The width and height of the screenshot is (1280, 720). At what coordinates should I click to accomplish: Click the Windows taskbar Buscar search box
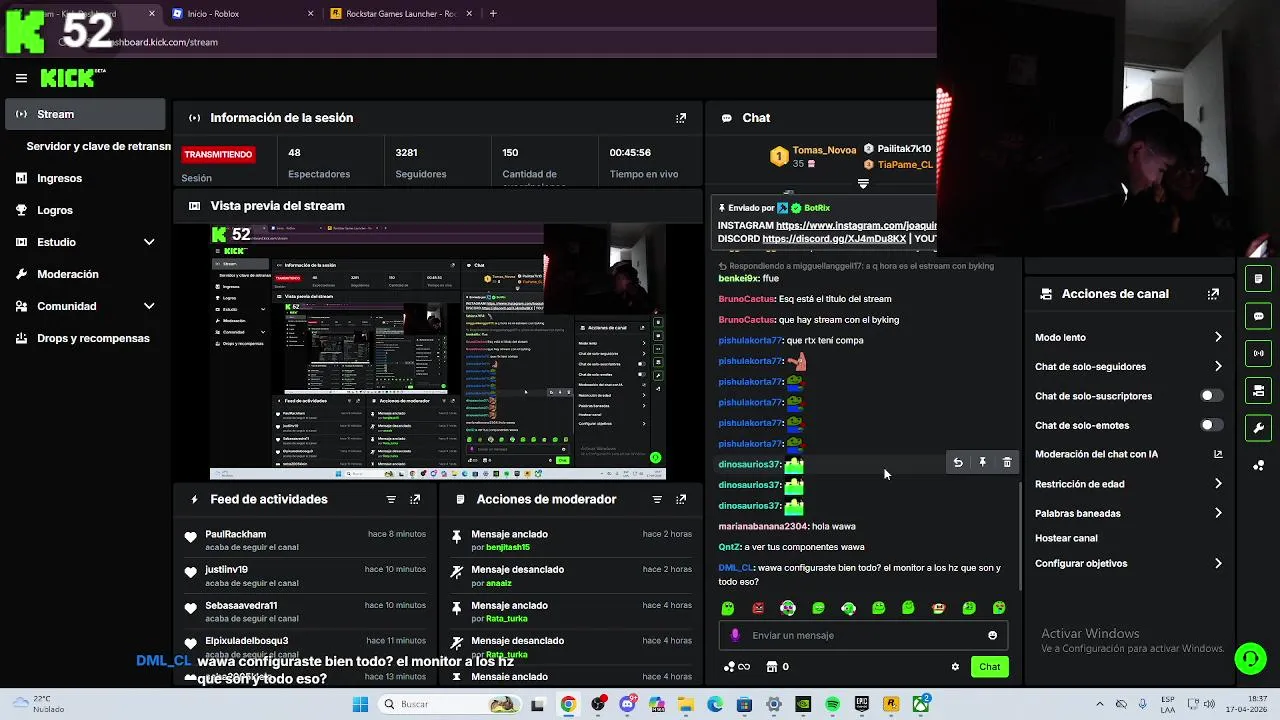450,704
